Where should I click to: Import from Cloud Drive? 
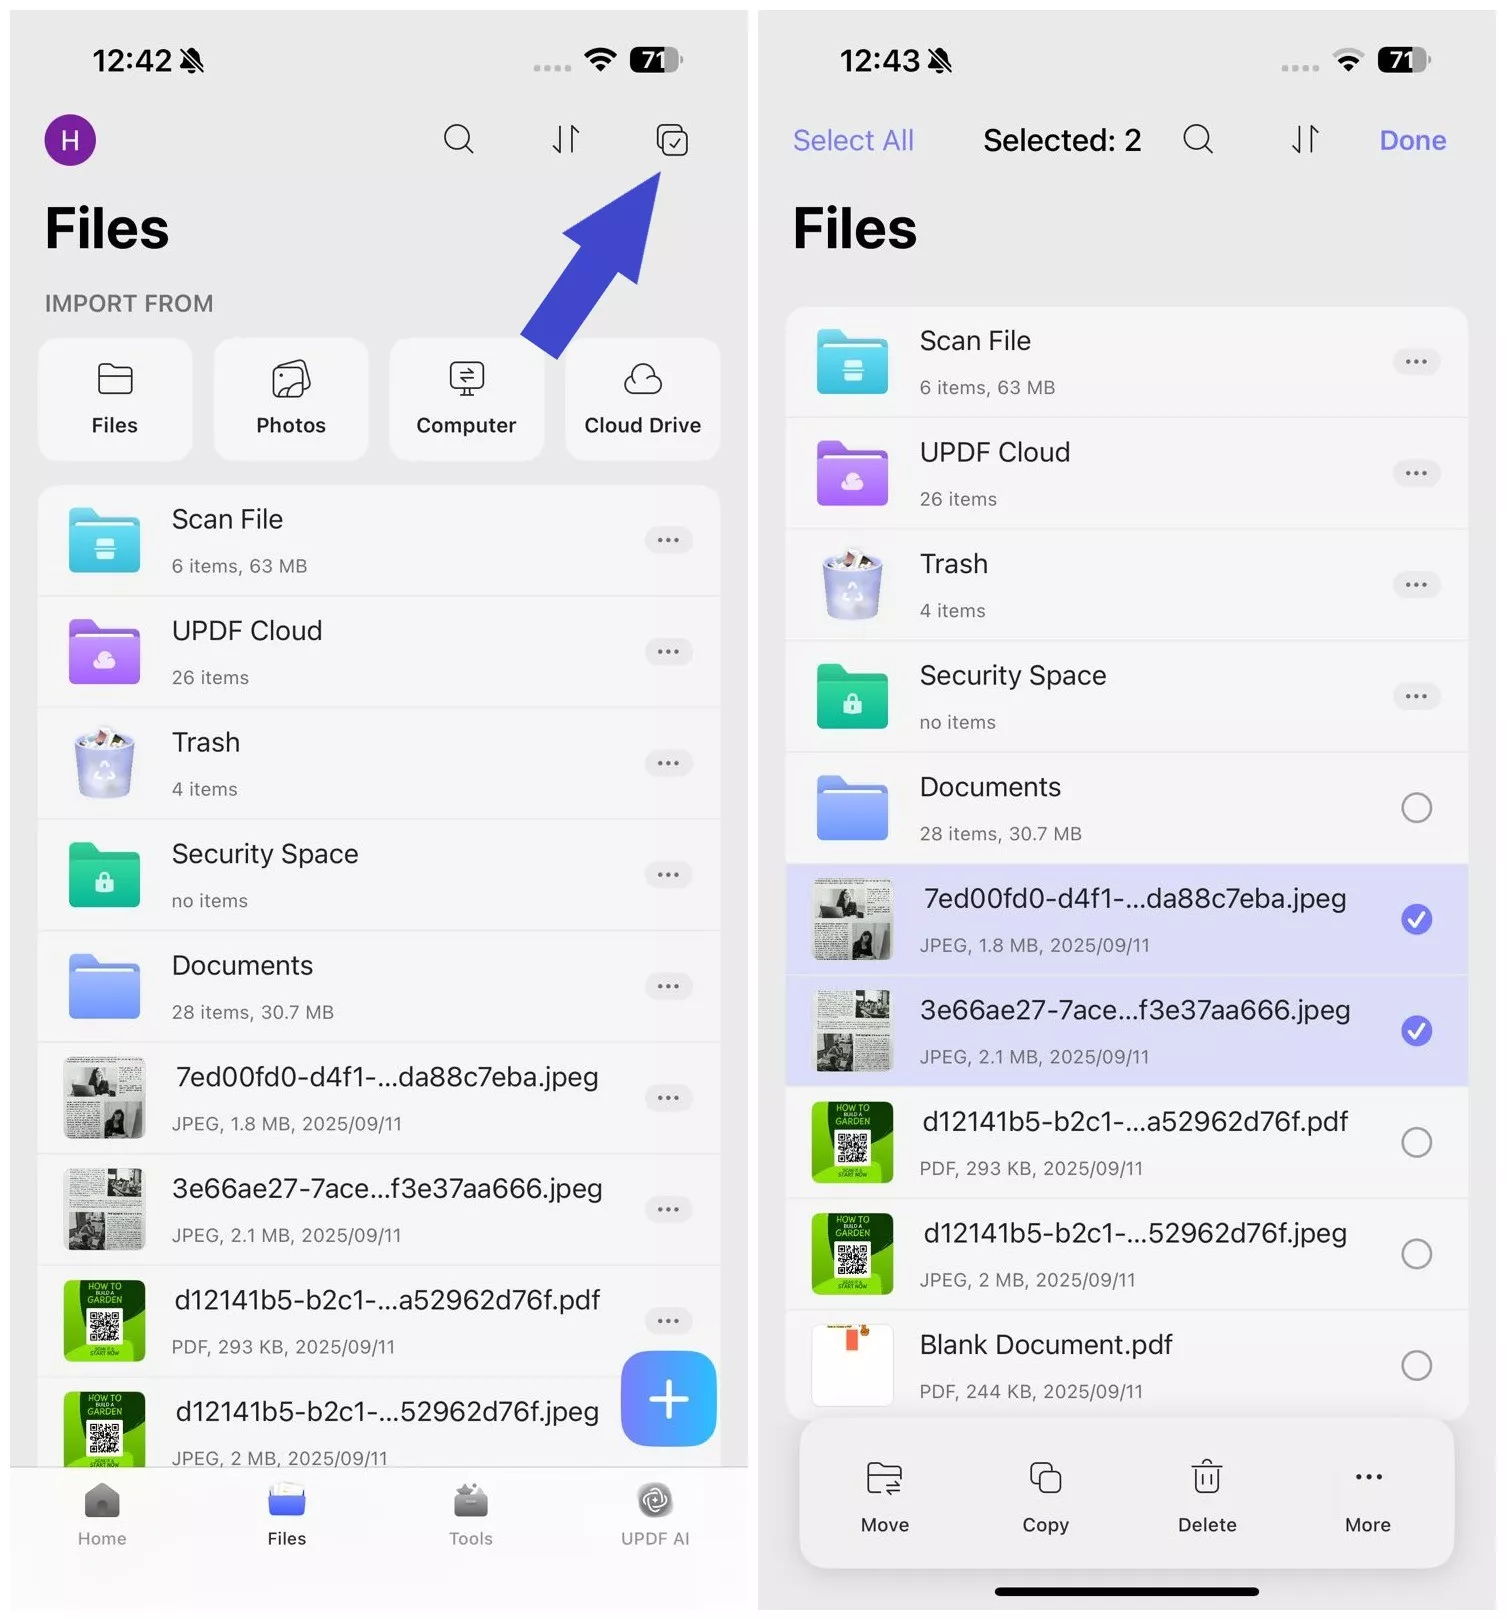pos(642,399)
